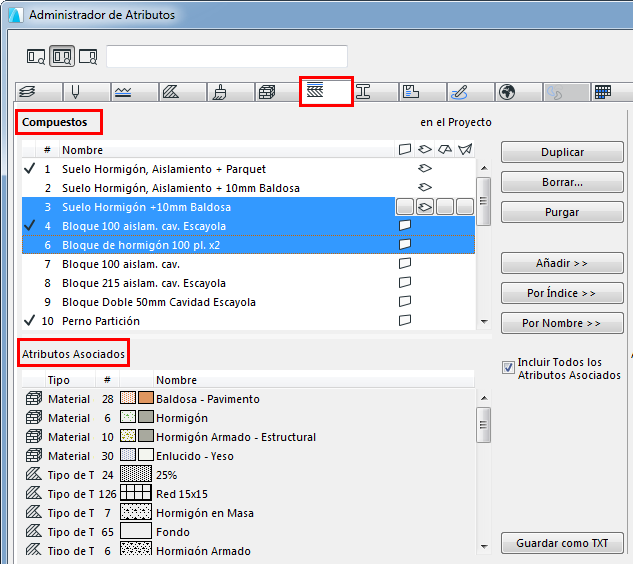Sort associated attributes by Tipo header
633x564 pixels.
(x=70, y=380)
